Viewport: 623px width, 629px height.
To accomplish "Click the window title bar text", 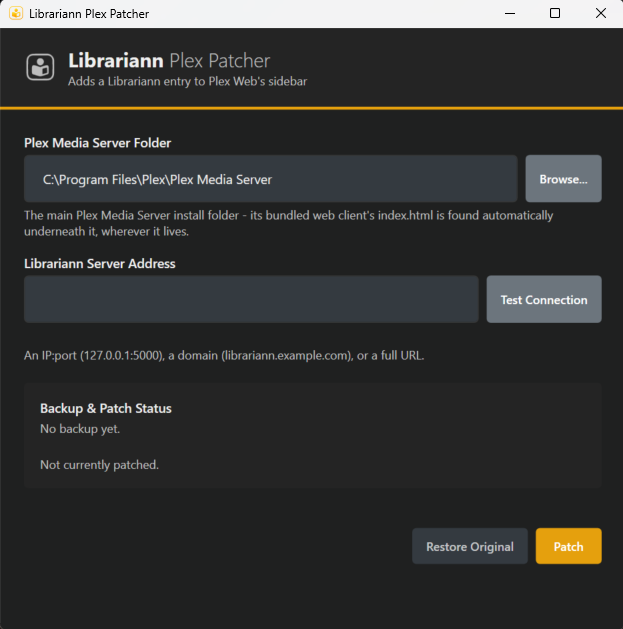I will [89, 14].
